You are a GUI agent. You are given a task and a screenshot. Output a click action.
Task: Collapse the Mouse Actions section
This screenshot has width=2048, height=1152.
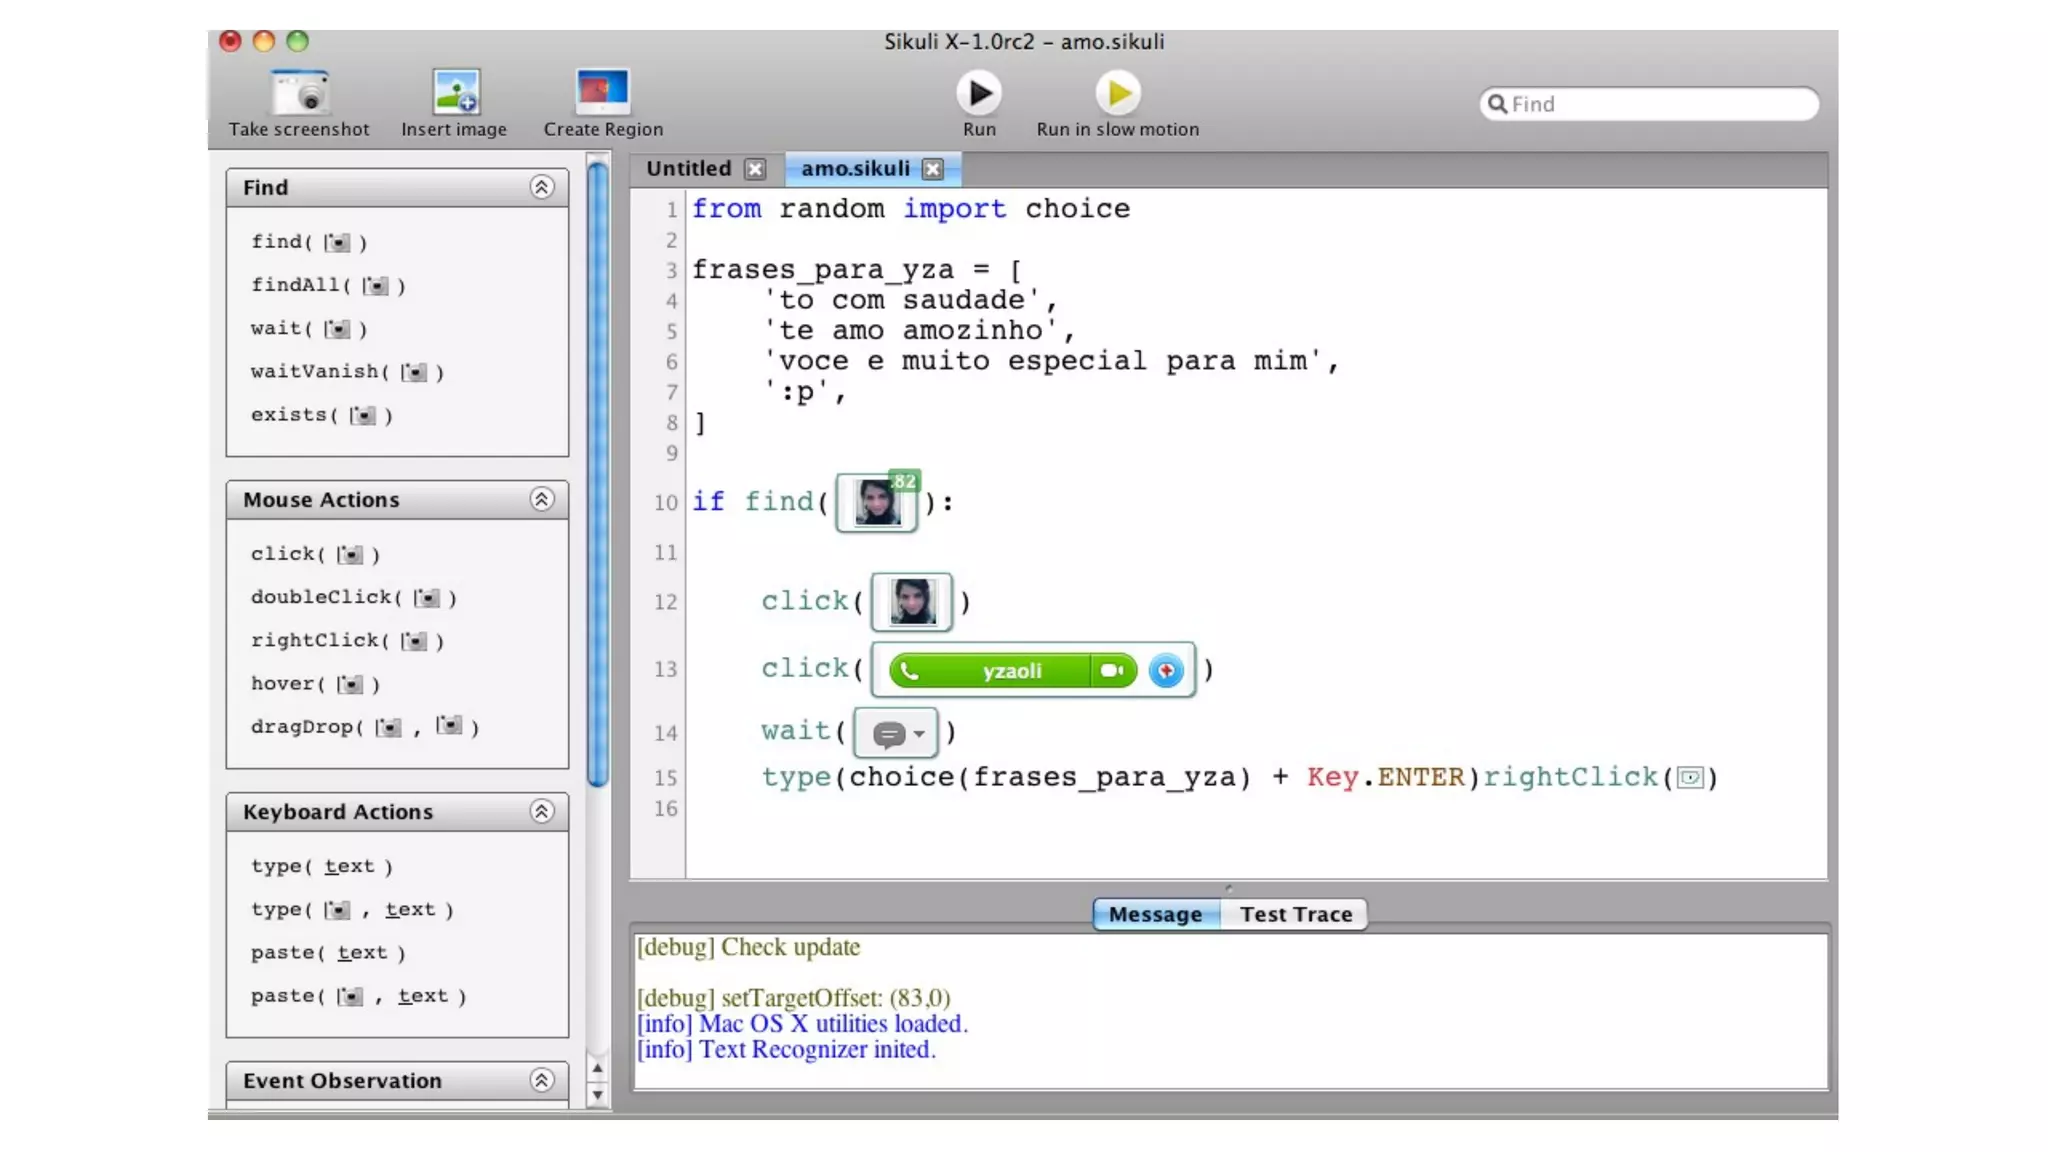tap(541, 499)
